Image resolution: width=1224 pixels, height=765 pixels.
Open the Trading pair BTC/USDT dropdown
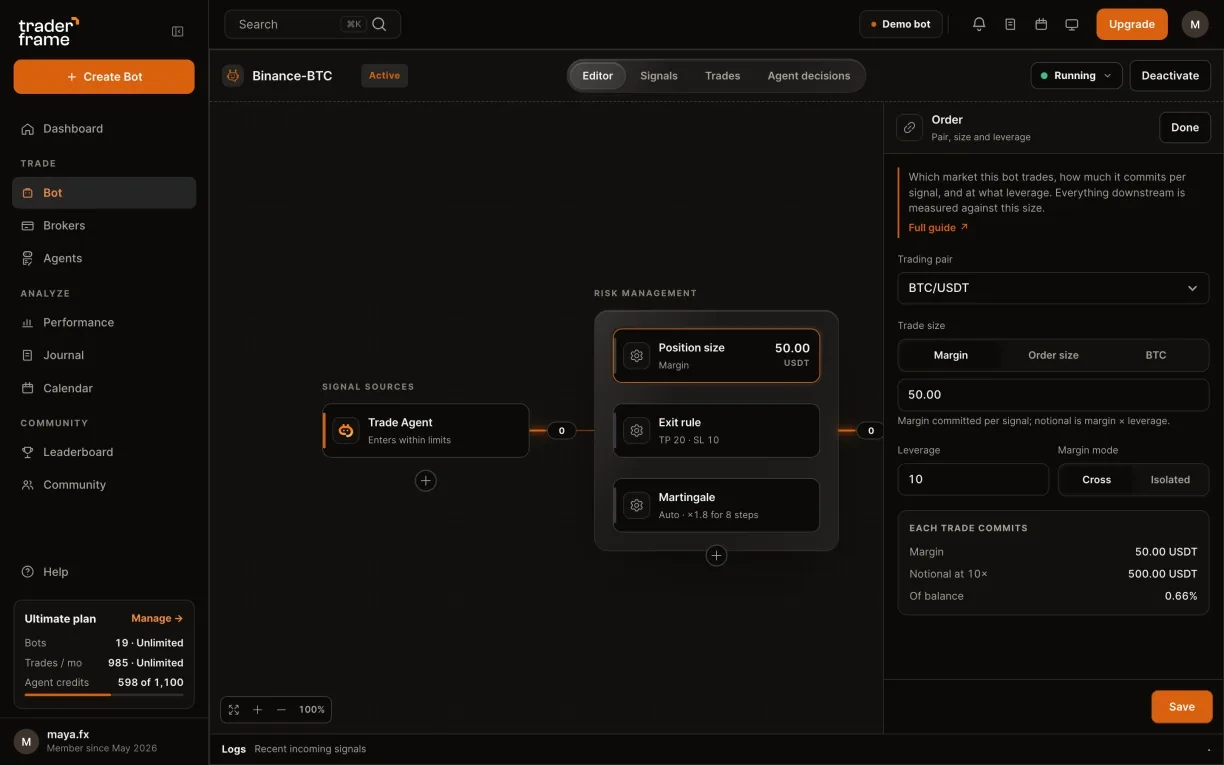(1053, 288)
